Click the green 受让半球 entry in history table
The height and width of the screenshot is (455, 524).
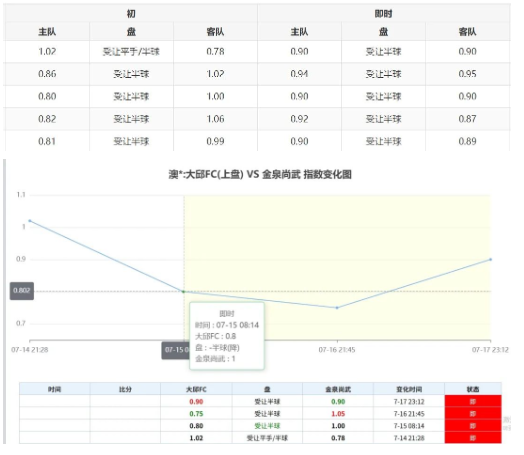[x=267, y=426]
